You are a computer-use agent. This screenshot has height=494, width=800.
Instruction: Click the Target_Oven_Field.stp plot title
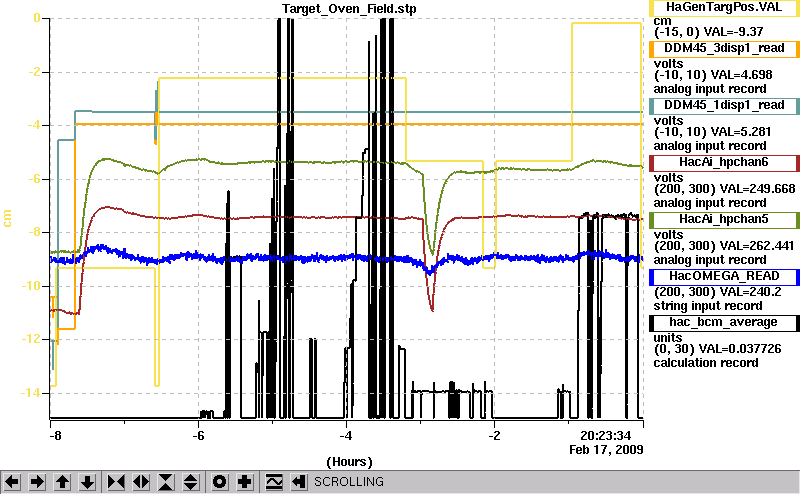pos(349,9)
